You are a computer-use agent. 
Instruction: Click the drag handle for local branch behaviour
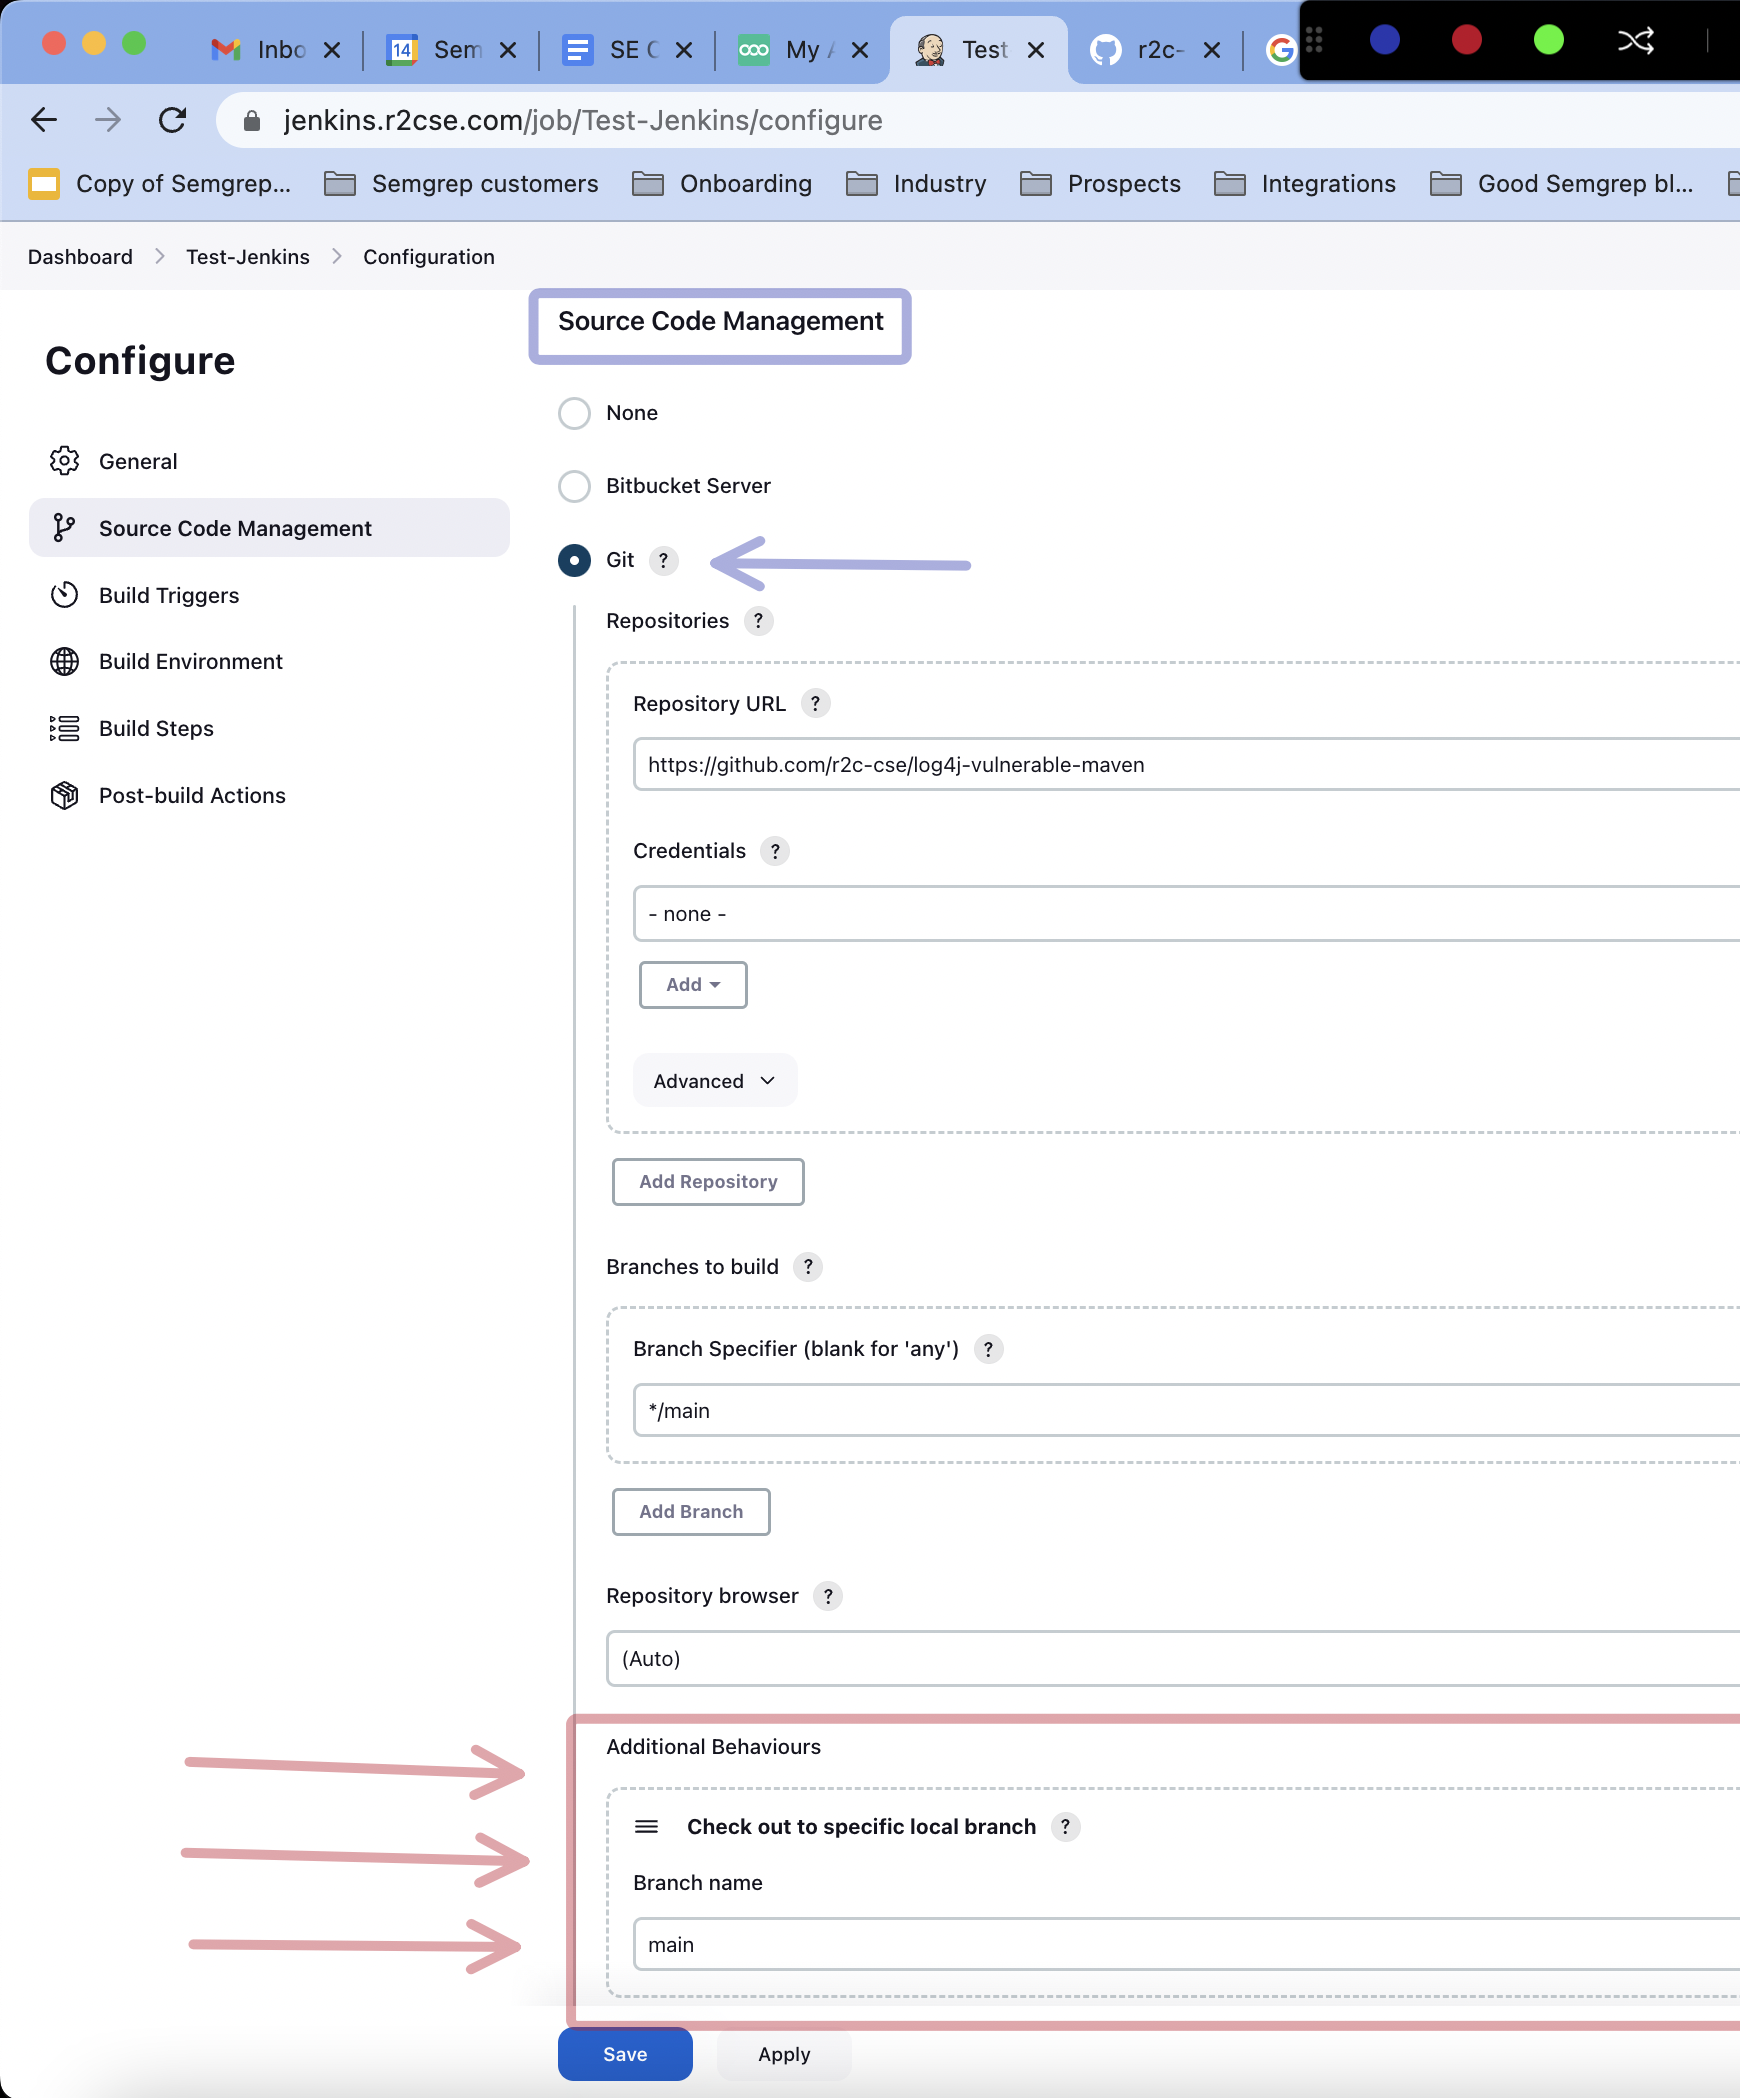(x=646, y=1827)
